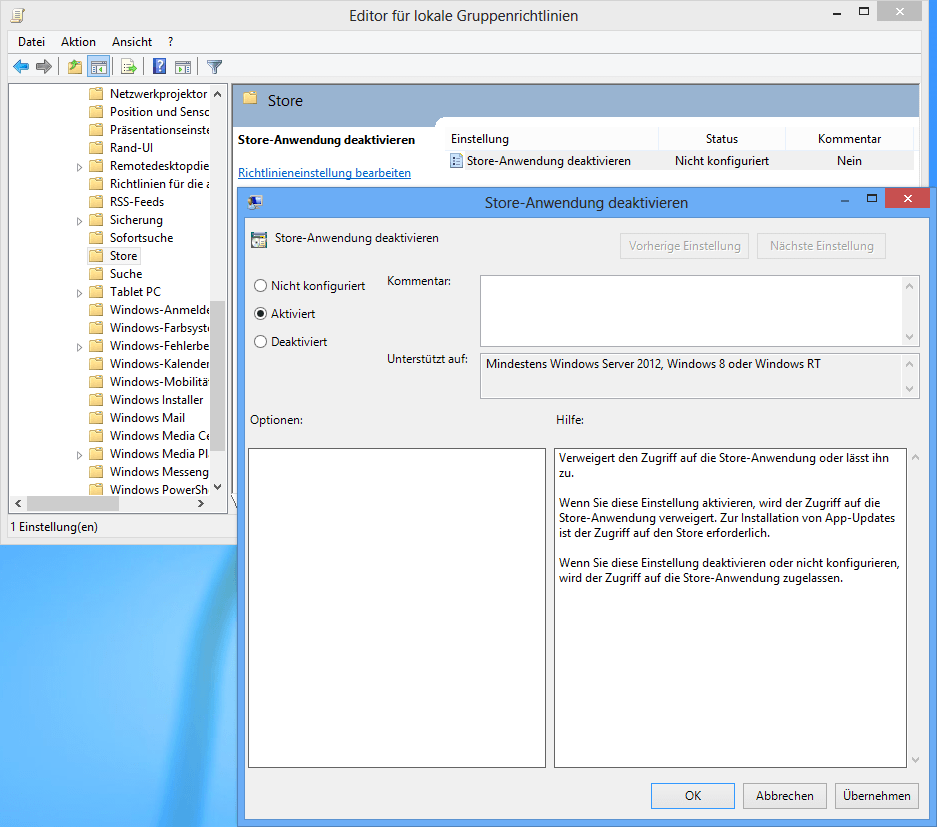Click inside the Kommentar text box
The image size is (937, 827).
[692, 311]
